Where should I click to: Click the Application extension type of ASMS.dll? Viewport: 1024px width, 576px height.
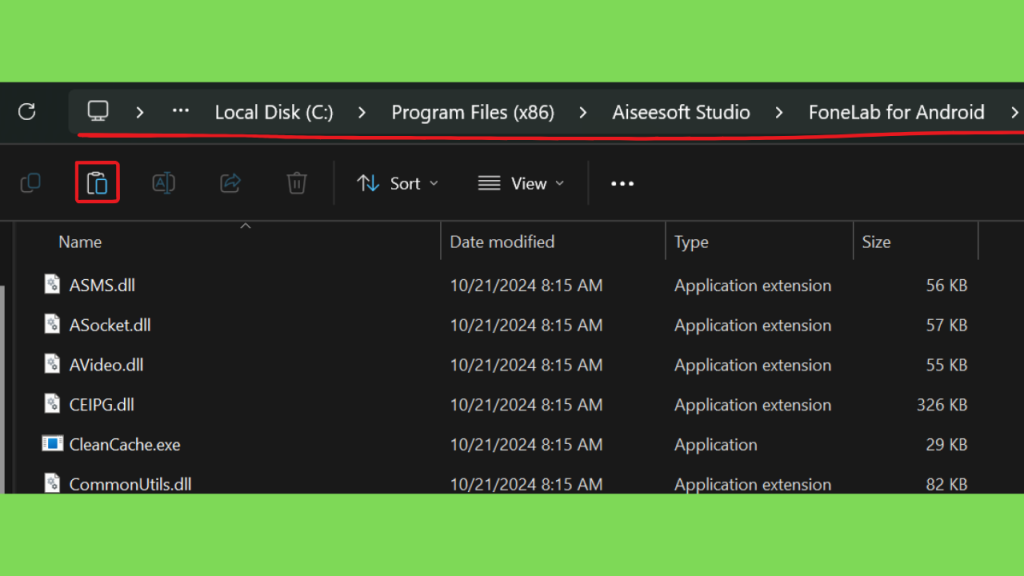tap(752, 285)
